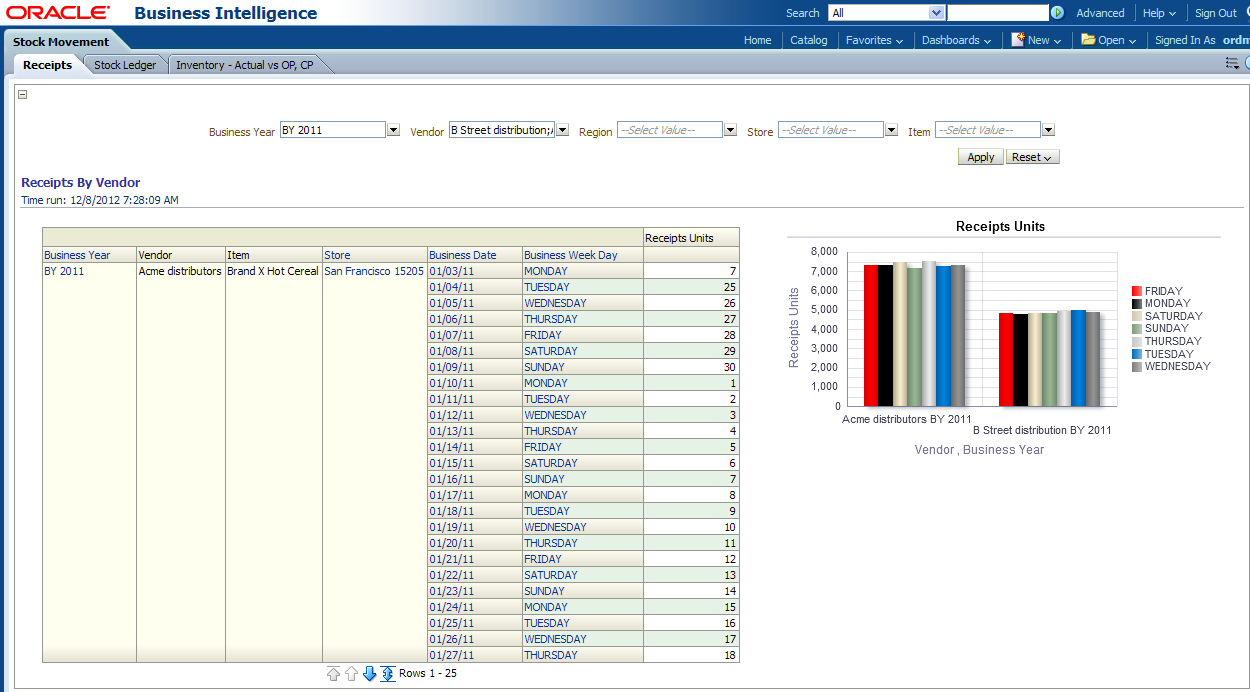Click the San Francisco 15205 store link
The height and width of the screenshot is (692, 1250).
373,271
